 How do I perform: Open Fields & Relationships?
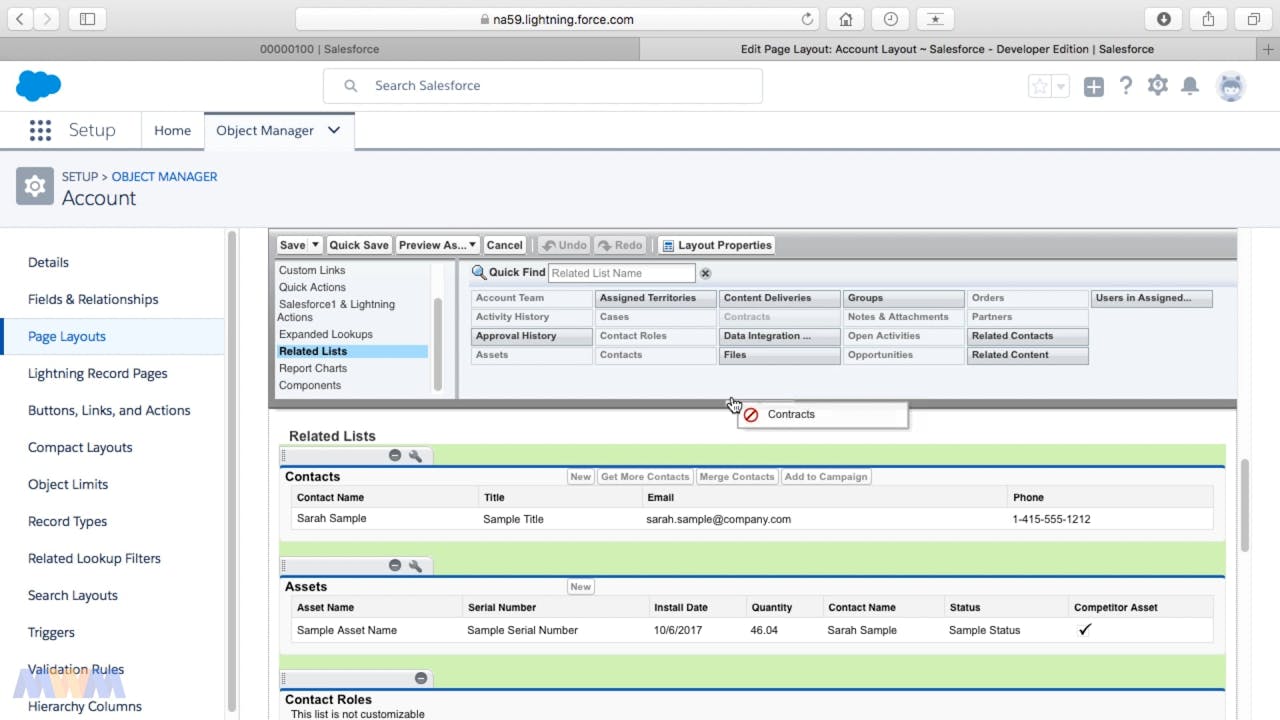93,299
